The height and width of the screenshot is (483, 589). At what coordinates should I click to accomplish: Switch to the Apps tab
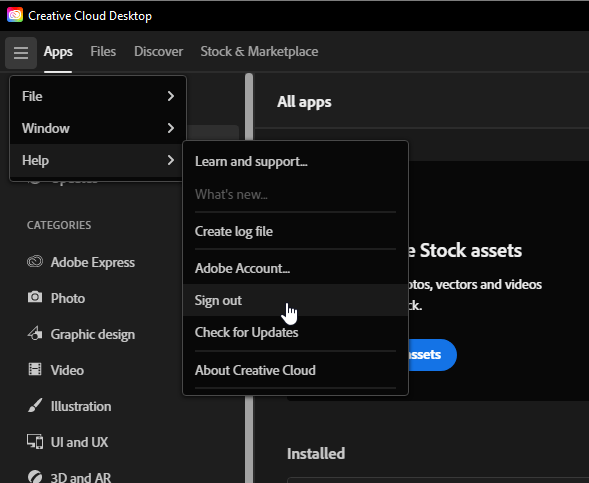coord(58,51)
